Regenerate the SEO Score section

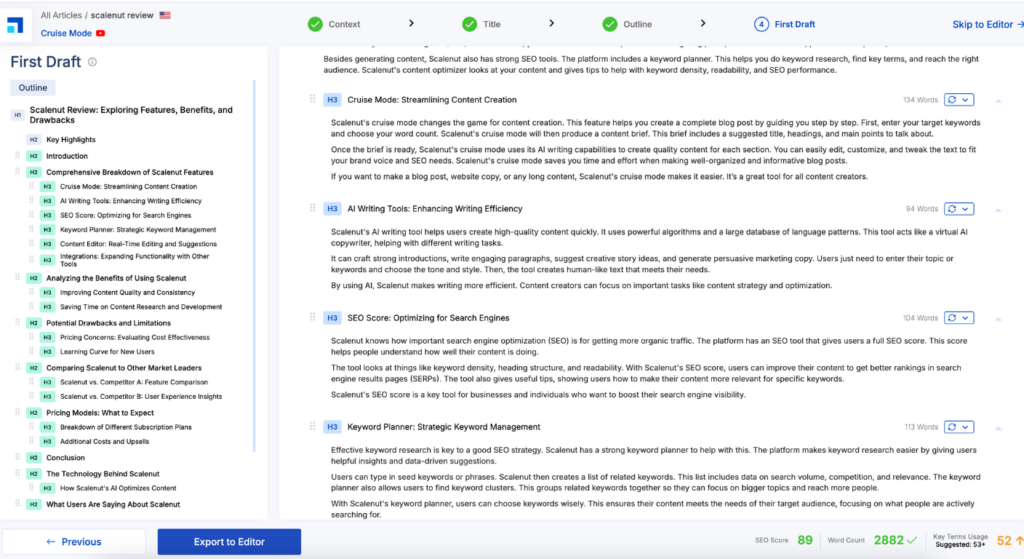coord(952,318)
